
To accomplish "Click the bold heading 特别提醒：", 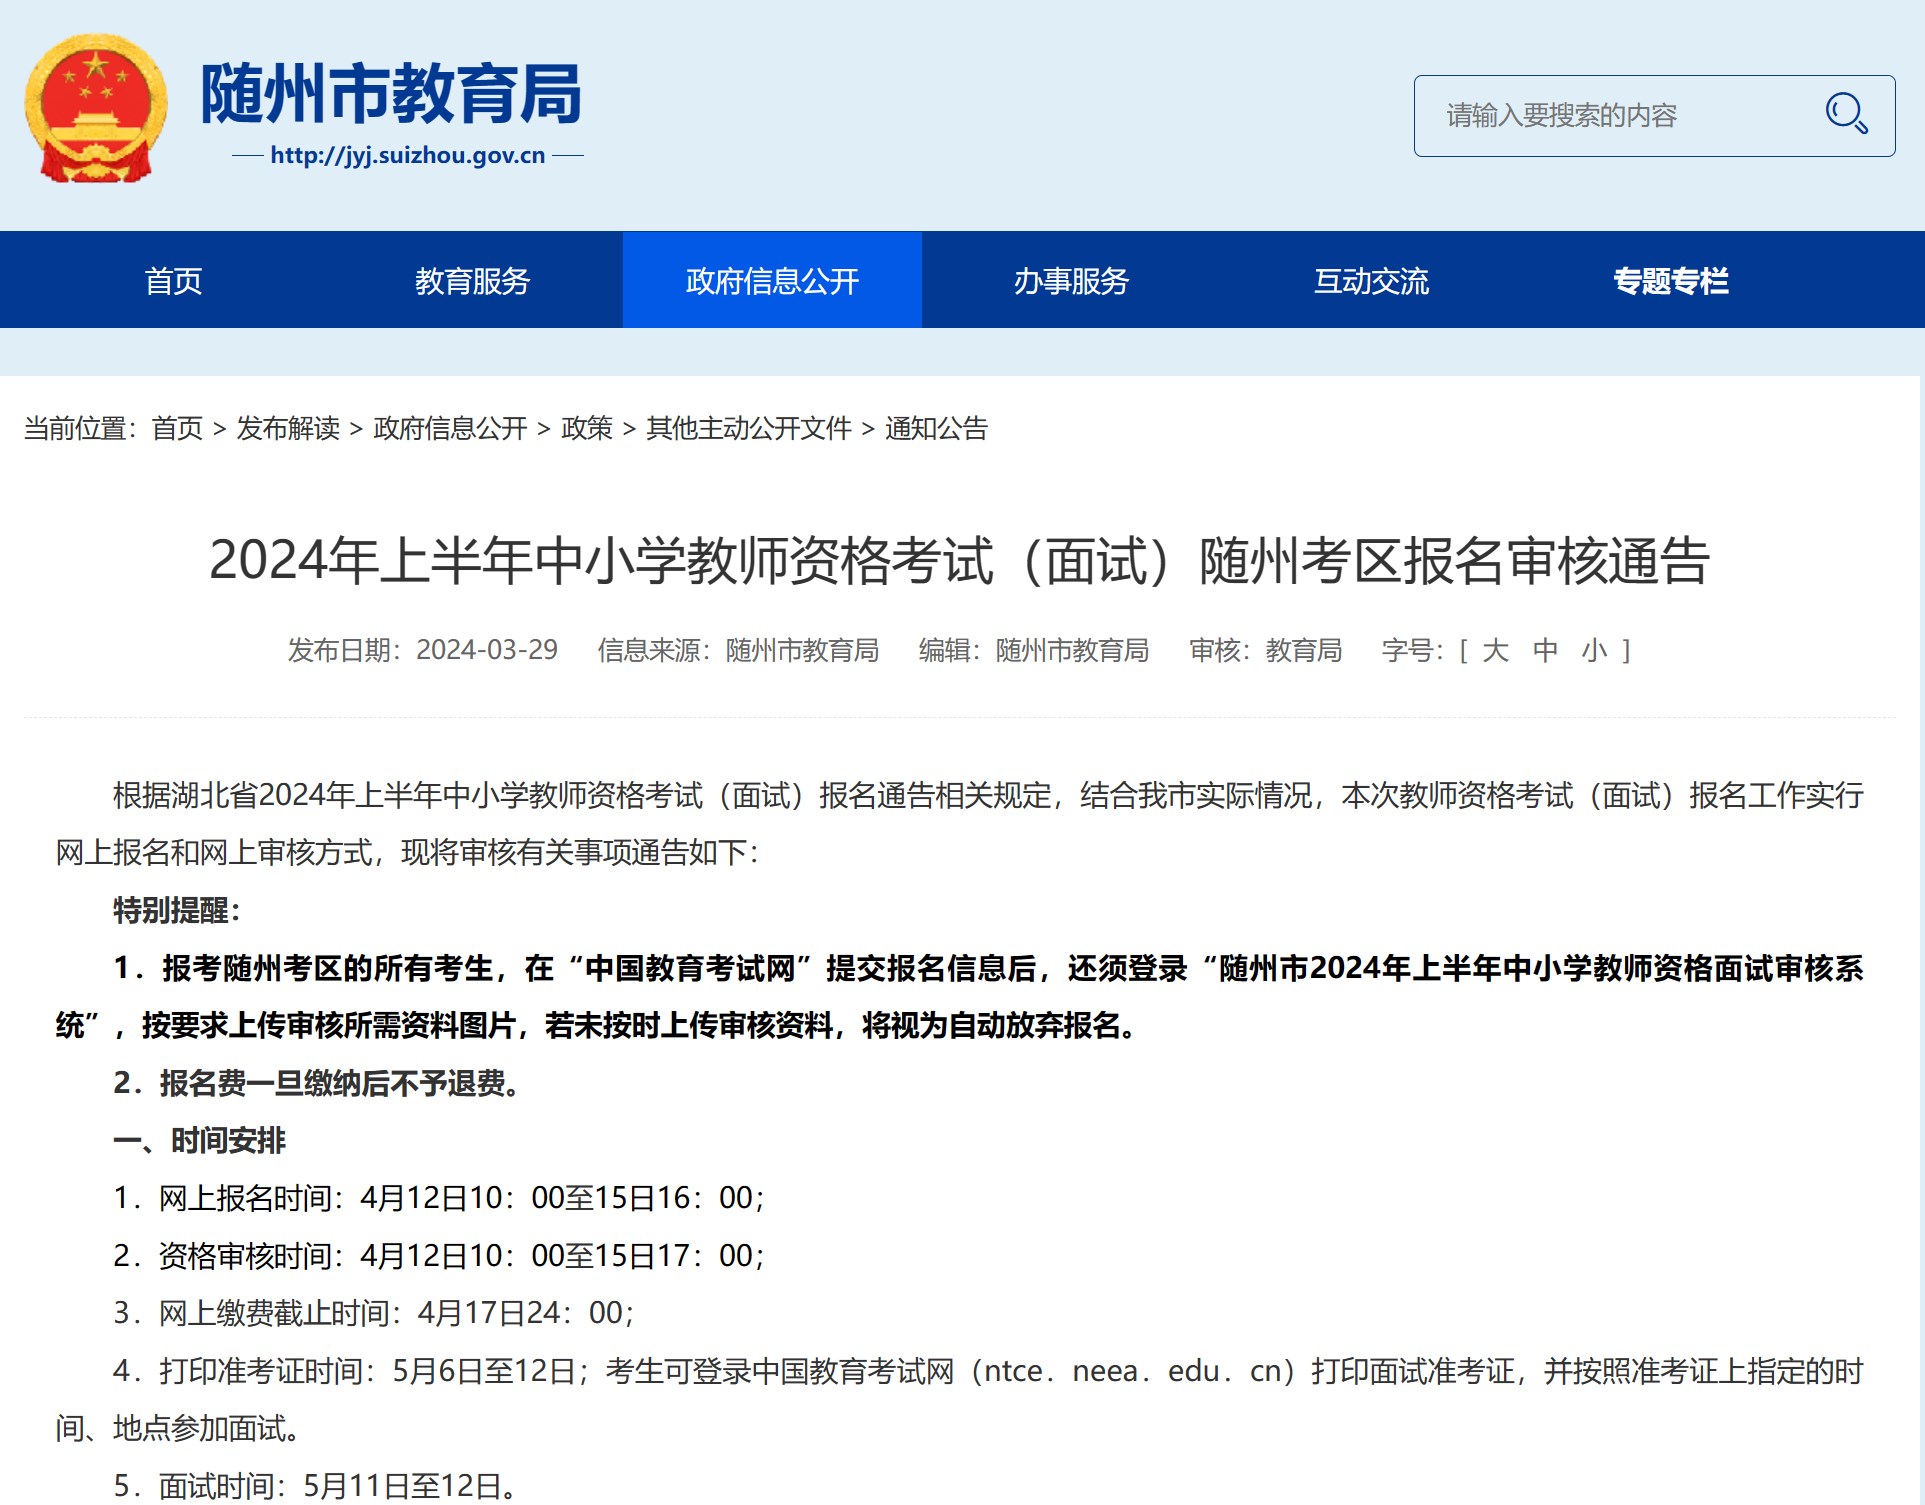I will tap(178, 911).
